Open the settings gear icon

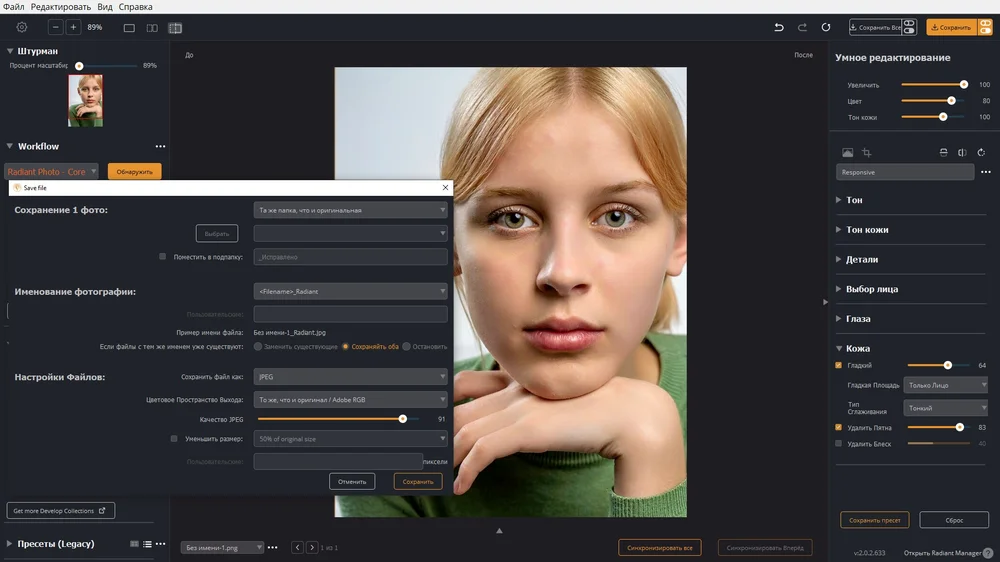click(x=22, y=27)
